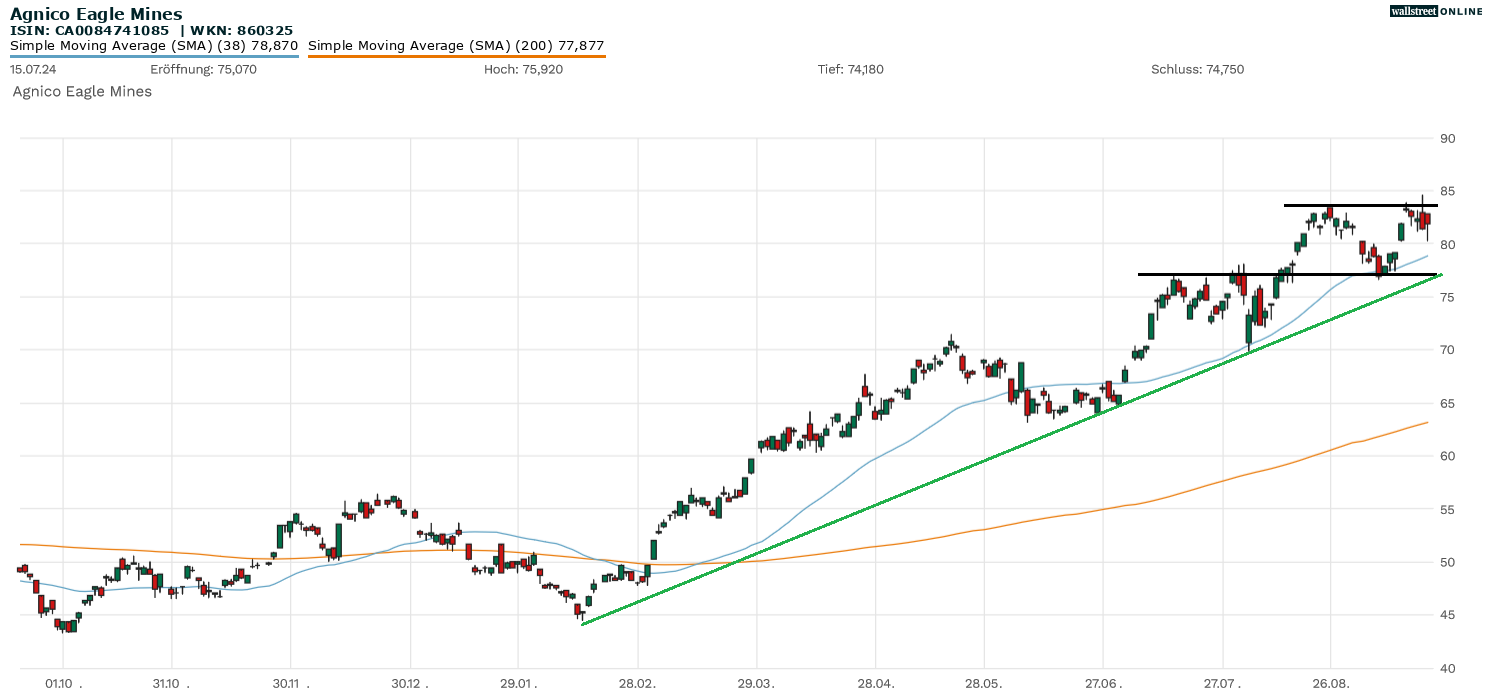Click the upper black resistance line near 84
Screen dimensions: 1490x689
click(x=1360, y=205)
